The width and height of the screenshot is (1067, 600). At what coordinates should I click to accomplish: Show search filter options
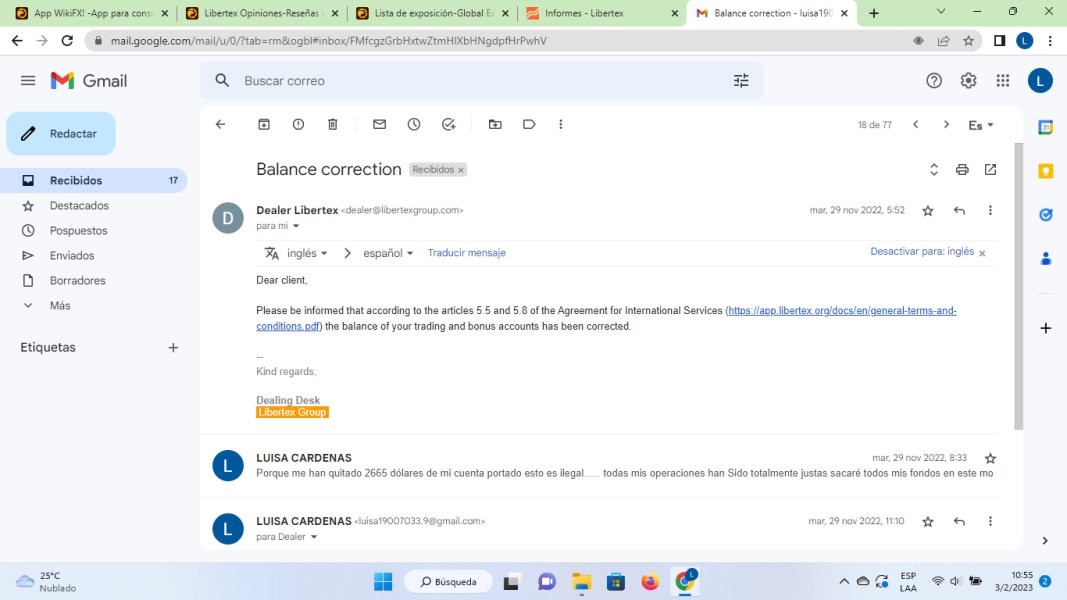tap(741, 81)
